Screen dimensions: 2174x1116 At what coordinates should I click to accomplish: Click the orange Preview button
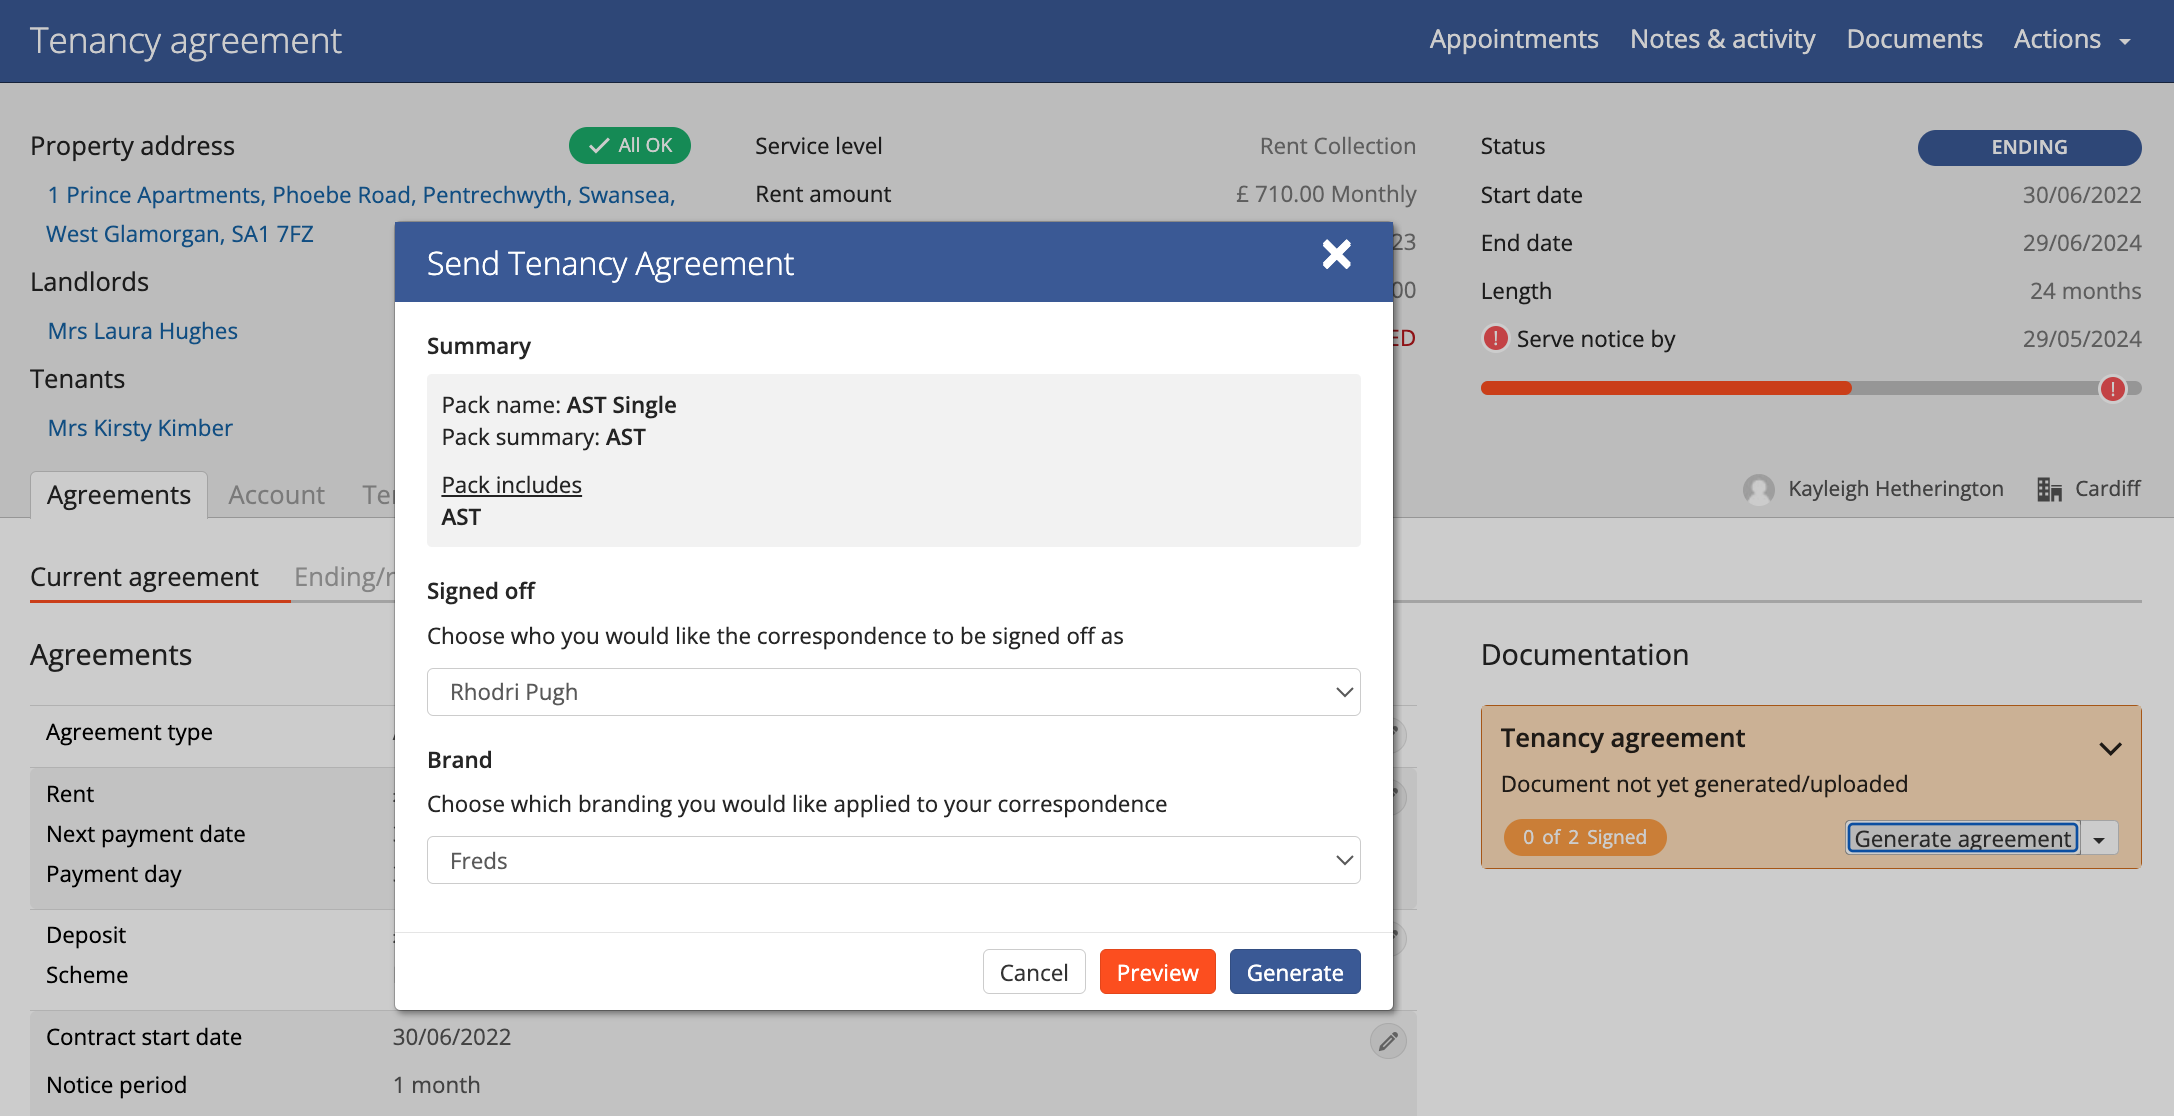pyautogui.click(x=1157, y=972)
